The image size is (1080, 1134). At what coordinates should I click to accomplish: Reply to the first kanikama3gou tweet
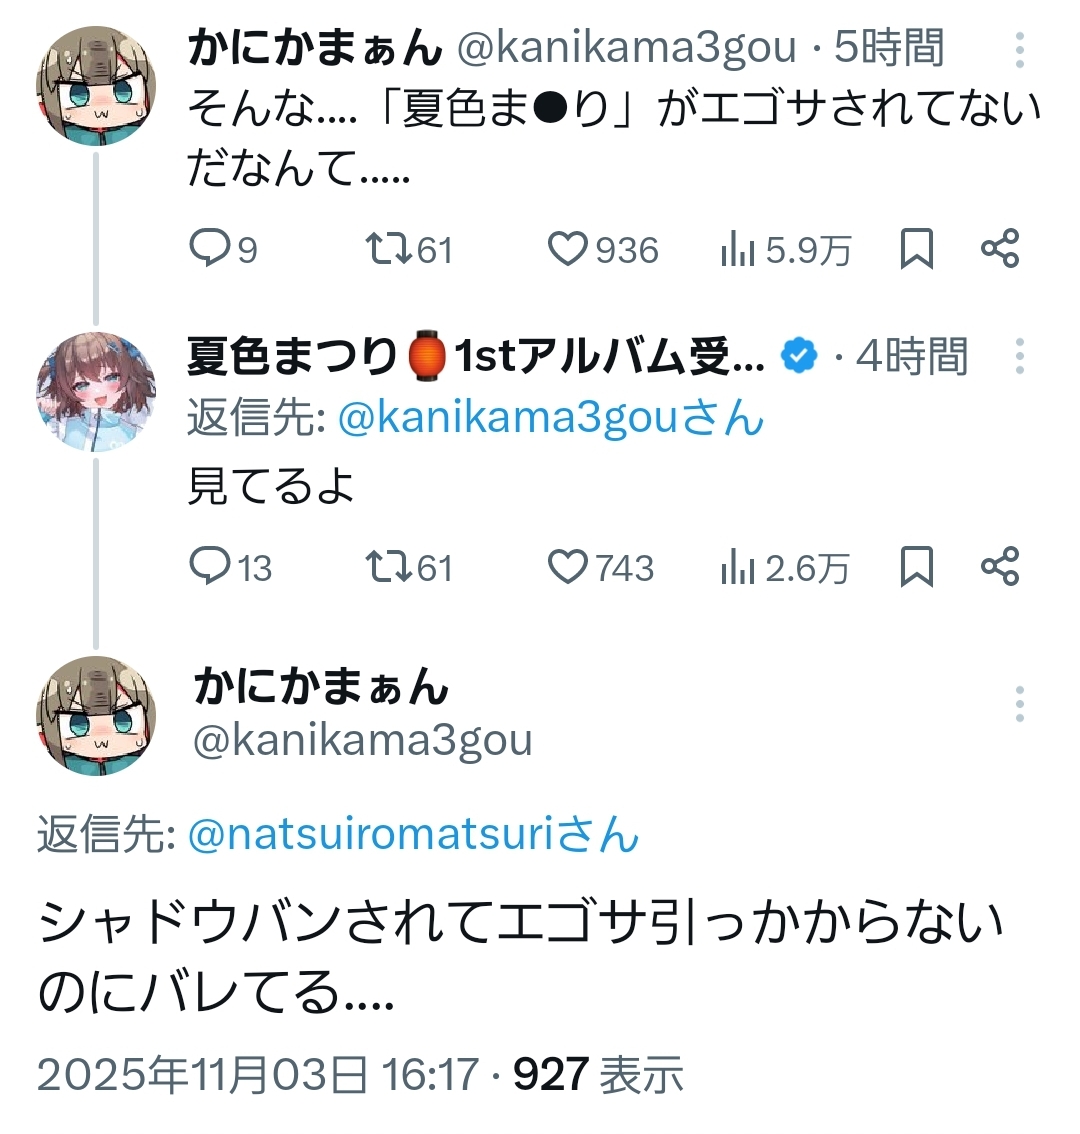(209, 248)
